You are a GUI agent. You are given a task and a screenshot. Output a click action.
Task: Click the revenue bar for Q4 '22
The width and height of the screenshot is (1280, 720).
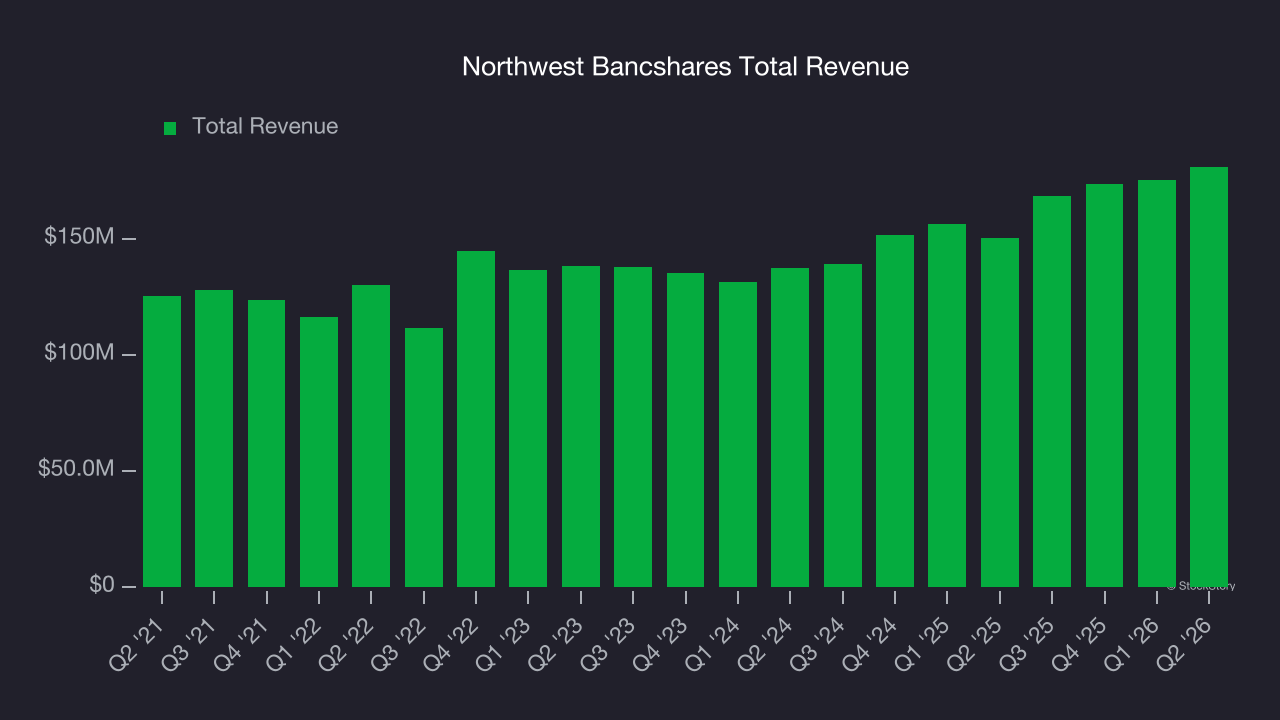[x=476, y=419]
